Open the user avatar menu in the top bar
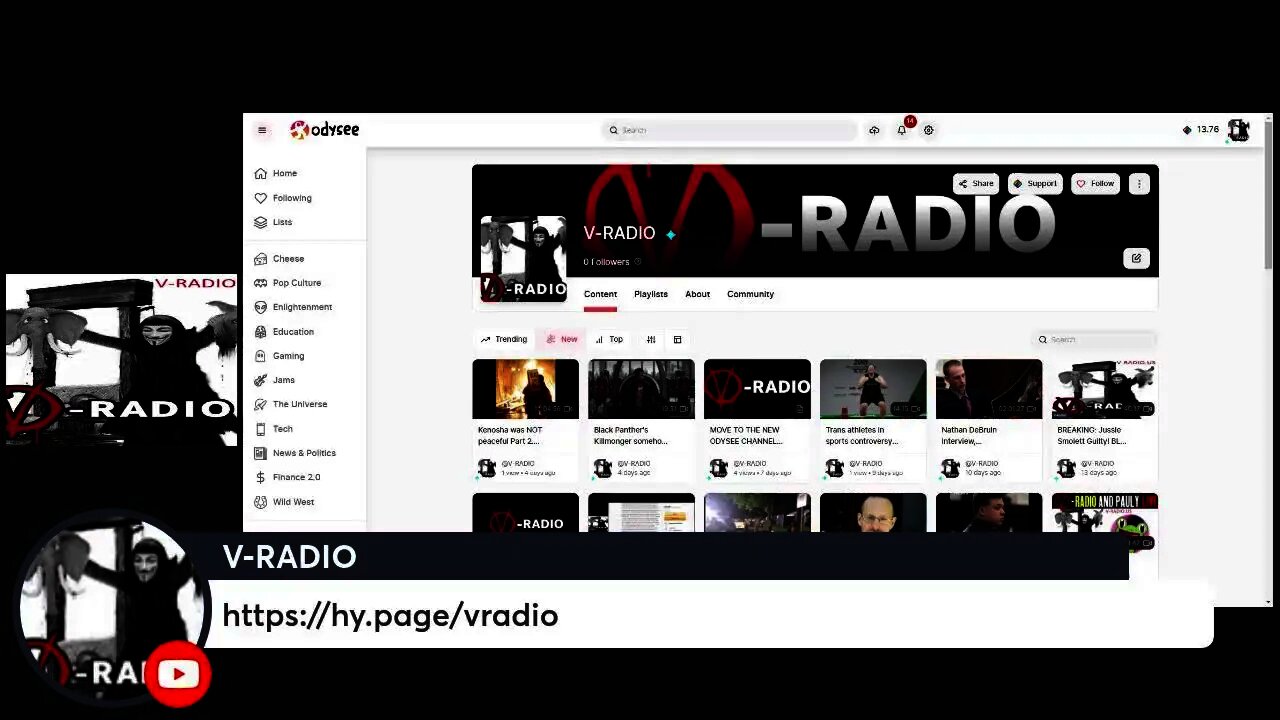Screen dimensions: 1280x720 [x=1238, y=130]
